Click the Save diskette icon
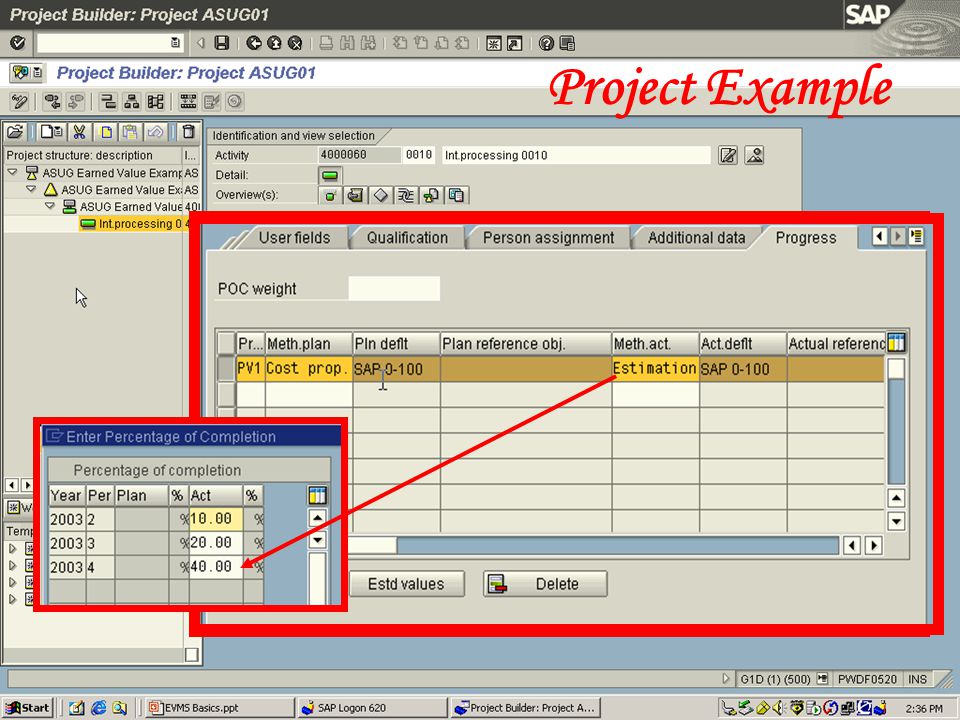This screenshot has height=720, width=960. (222, 43)
